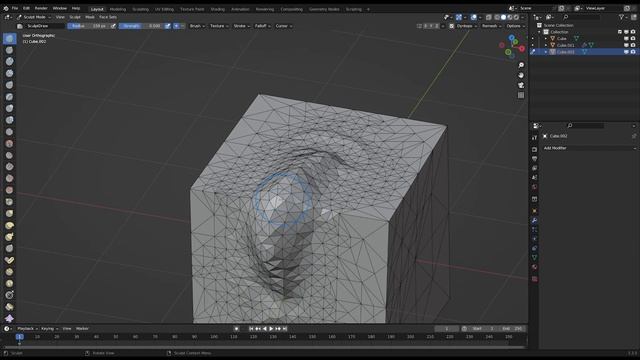Open the Texture dropdown

click(219, 26)
